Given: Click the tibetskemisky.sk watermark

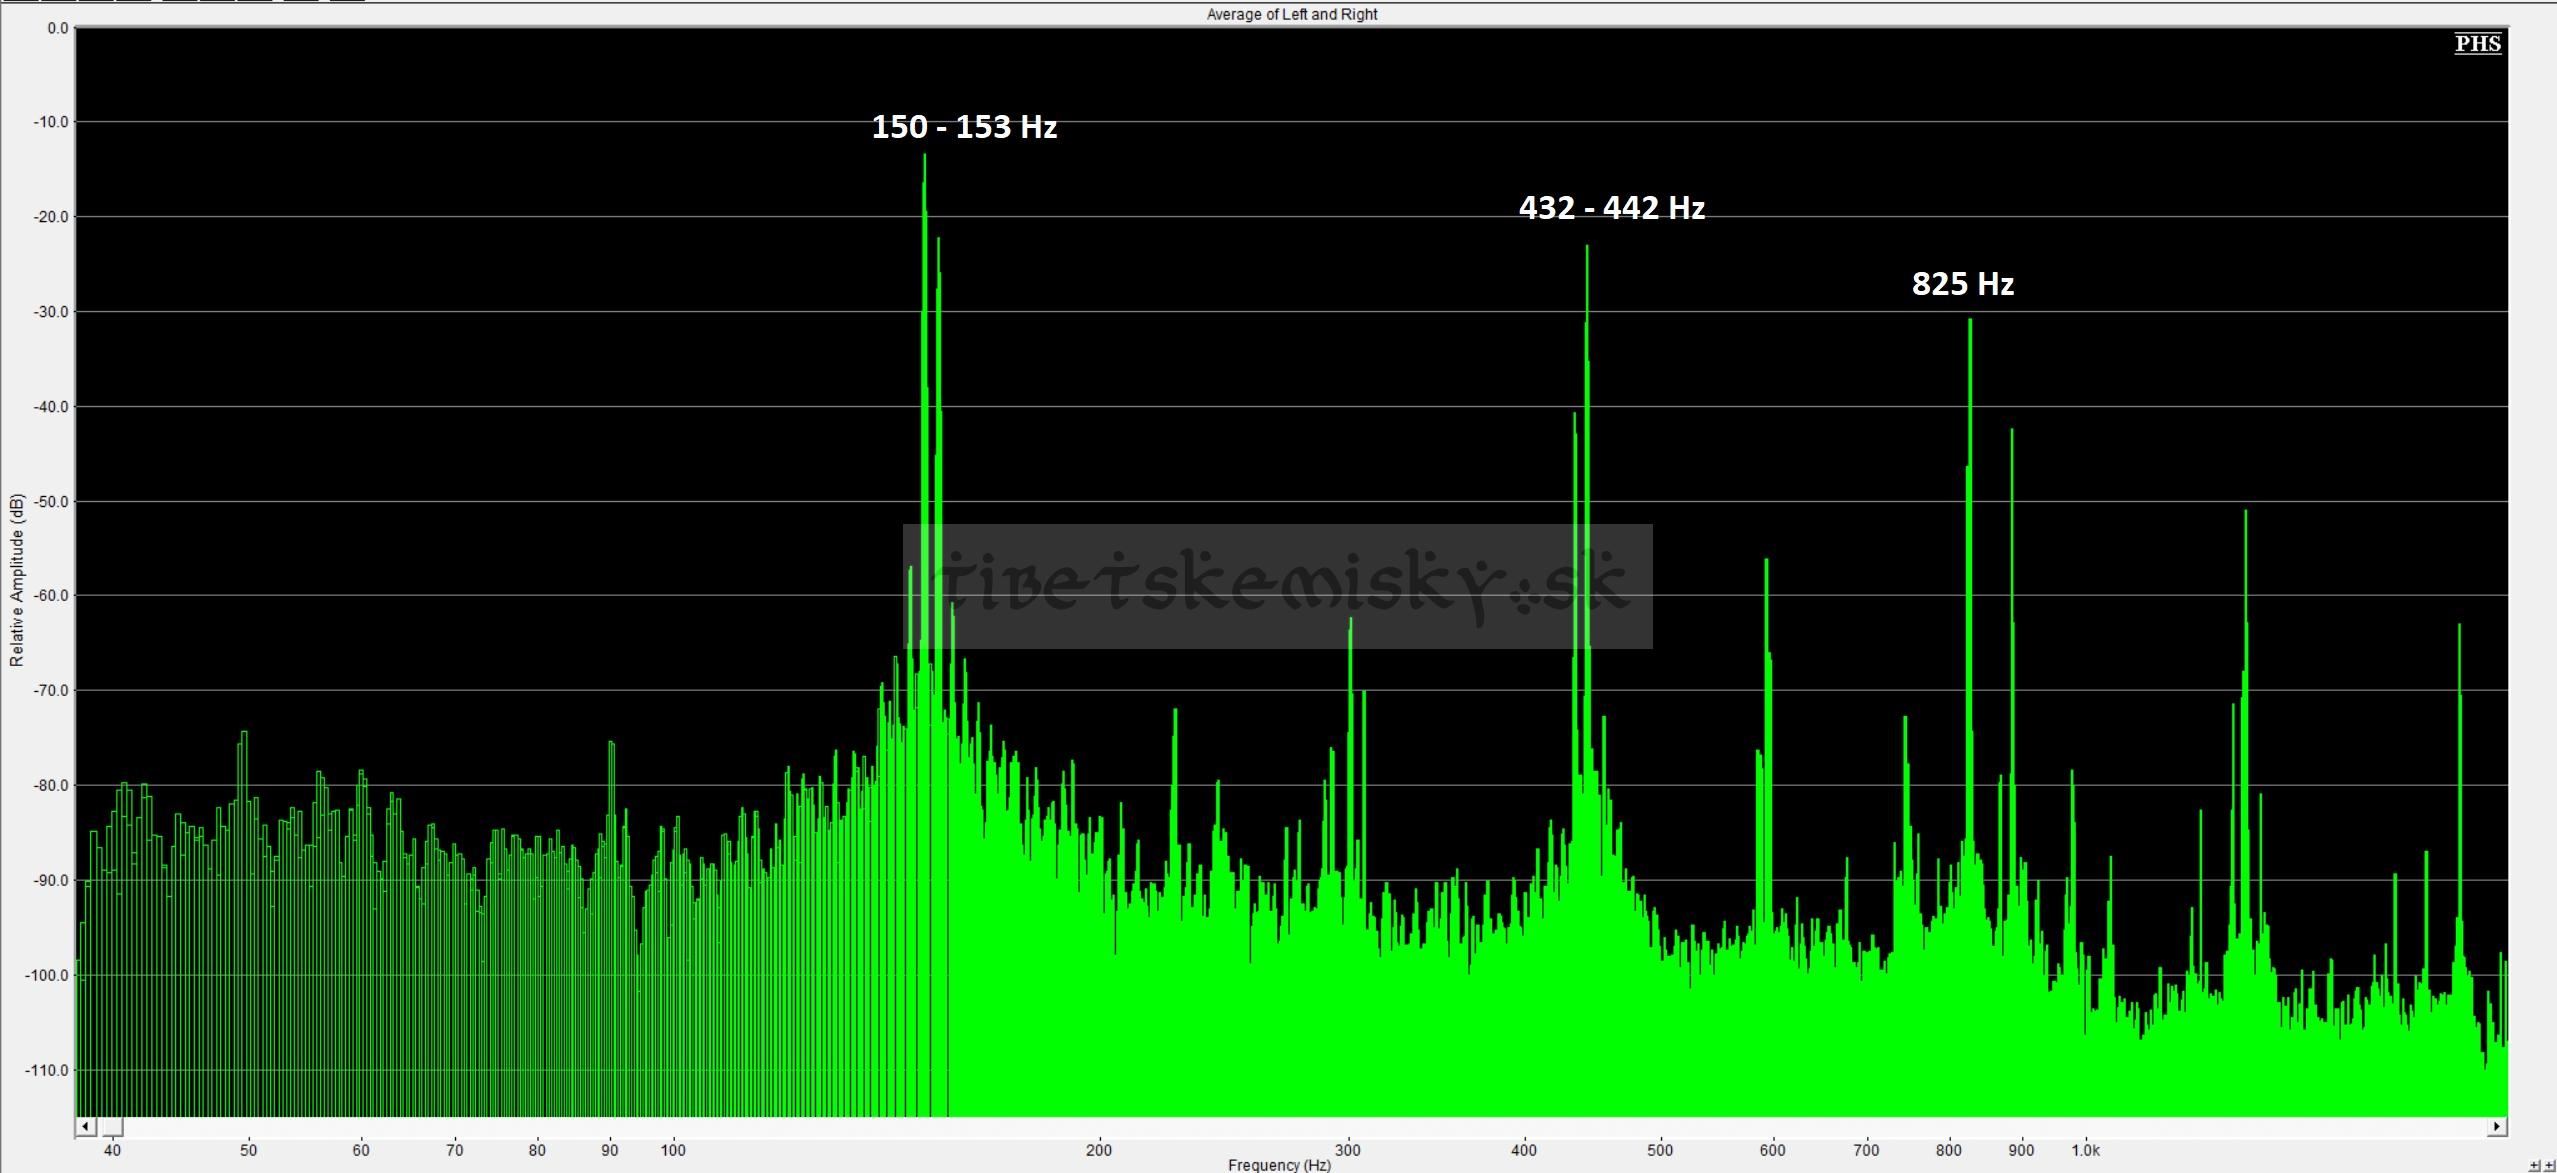Looking at the screenshot, I should pyautogui.click(x=1277, y=586).
